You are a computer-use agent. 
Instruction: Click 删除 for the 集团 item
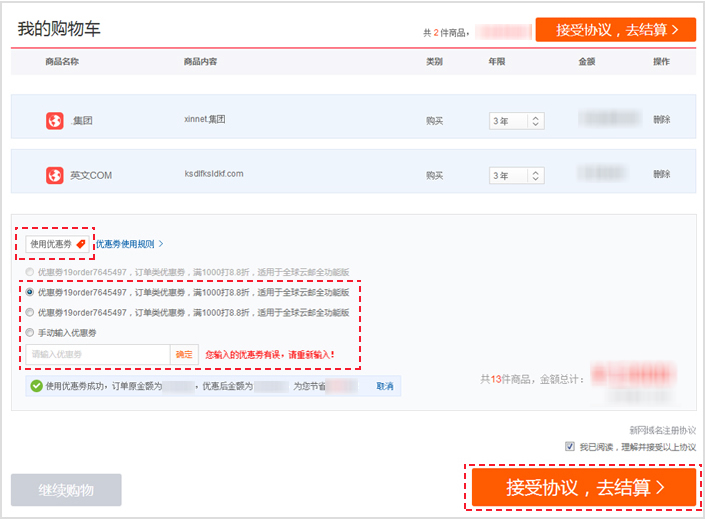(x=662, y=120)
